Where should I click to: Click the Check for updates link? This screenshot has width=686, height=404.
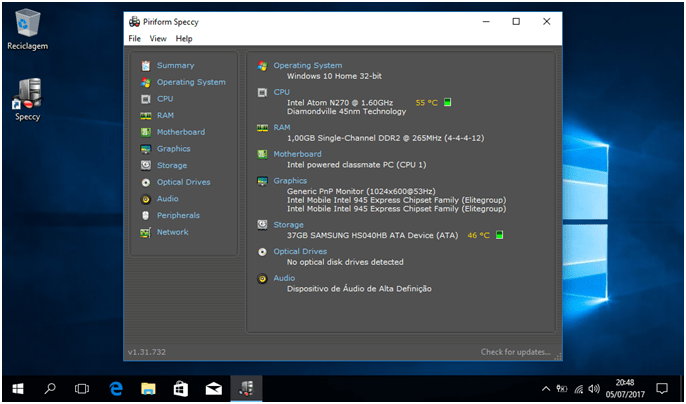tap(515, 352)
